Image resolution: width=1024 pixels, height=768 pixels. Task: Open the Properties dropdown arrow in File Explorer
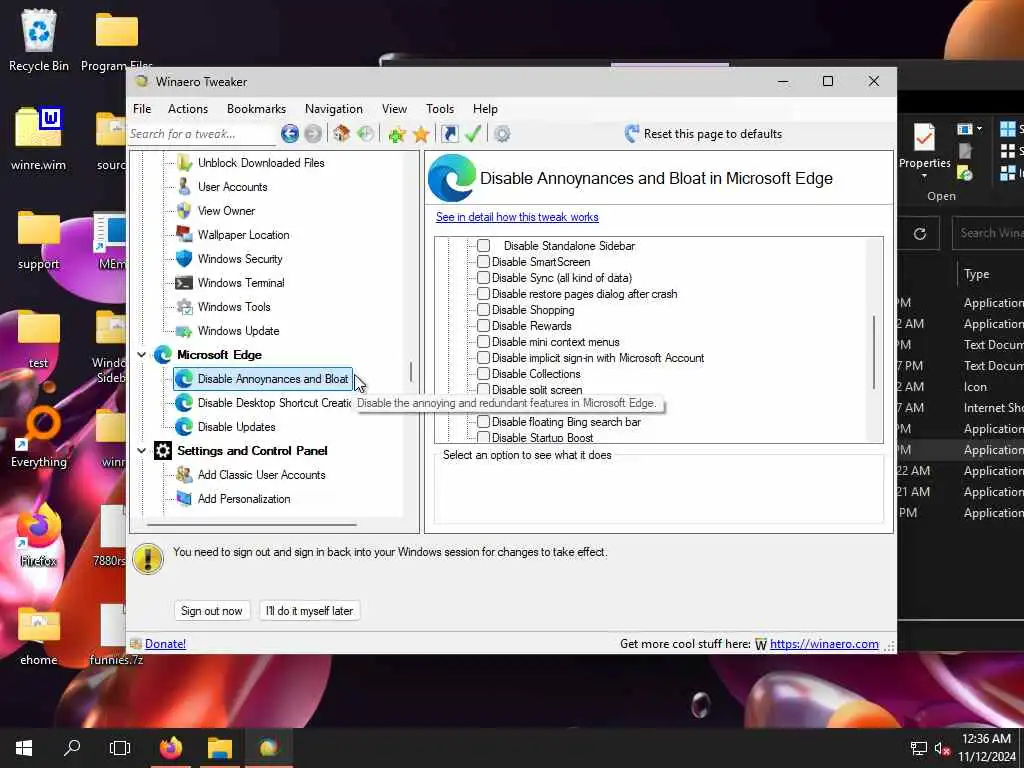tap(924, 177)
